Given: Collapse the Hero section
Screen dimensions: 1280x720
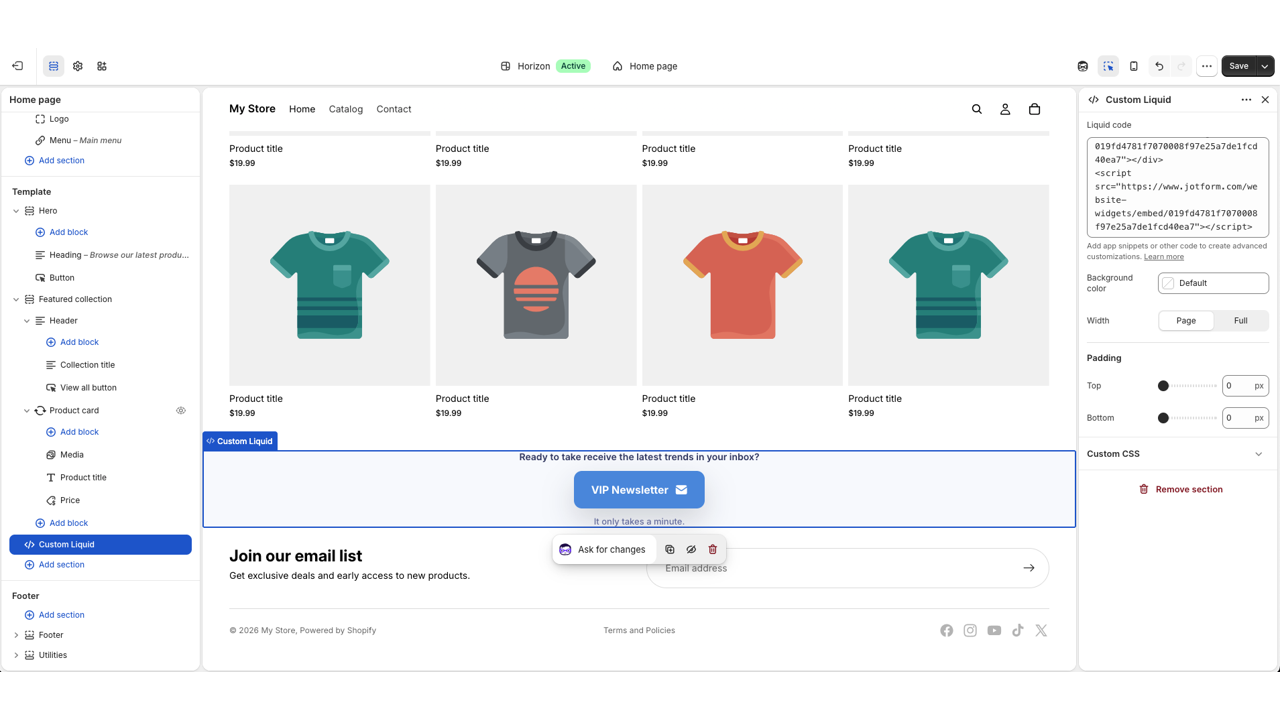Looking at the screenshot, I should (16, 211).
